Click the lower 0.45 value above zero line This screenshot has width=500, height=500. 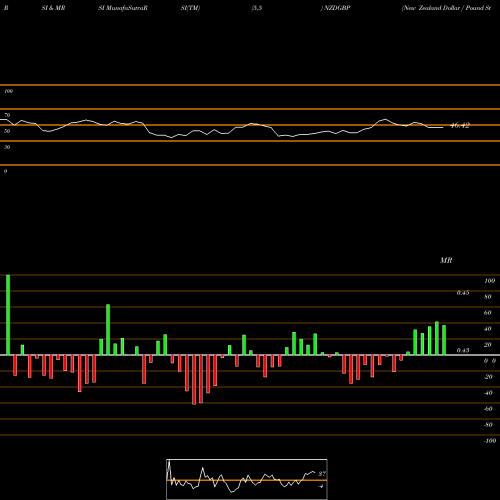(x=463, y=350)
